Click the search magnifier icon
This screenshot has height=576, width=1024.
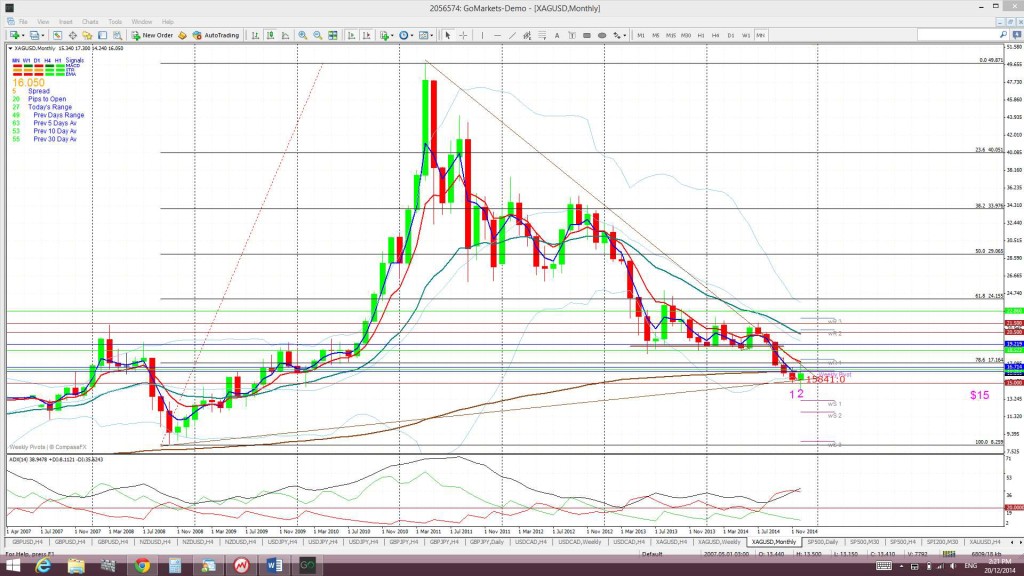(x=1004, y=35)
